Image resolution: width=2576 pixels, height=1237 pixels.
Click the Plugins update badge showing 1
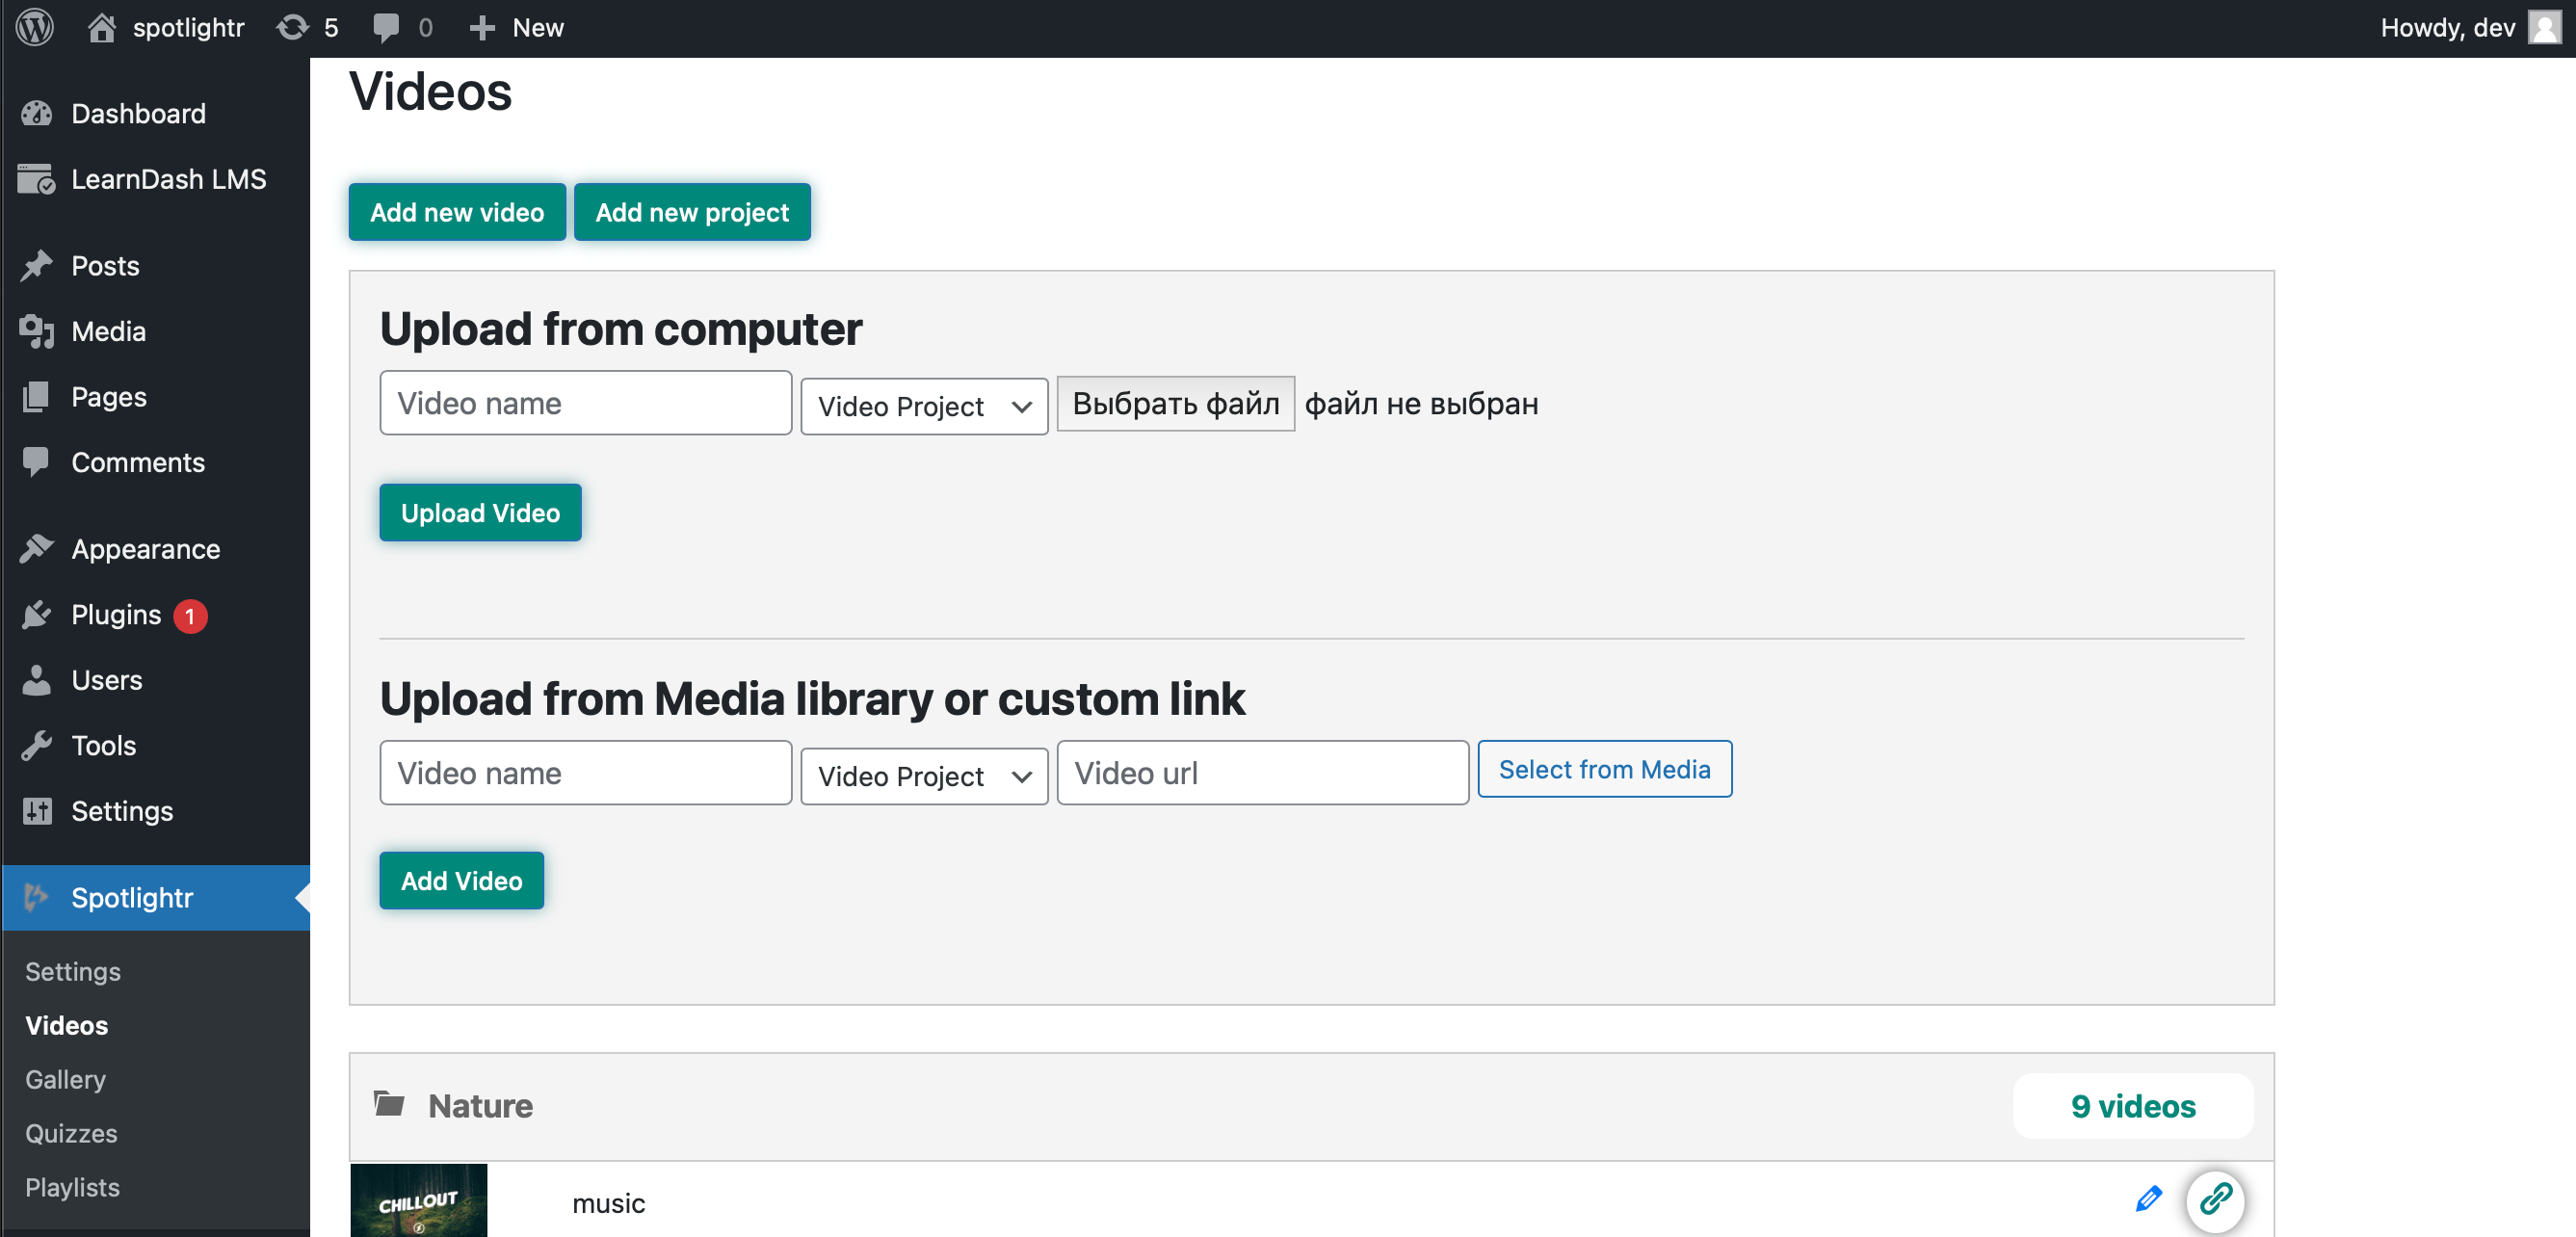pos(190,616)
